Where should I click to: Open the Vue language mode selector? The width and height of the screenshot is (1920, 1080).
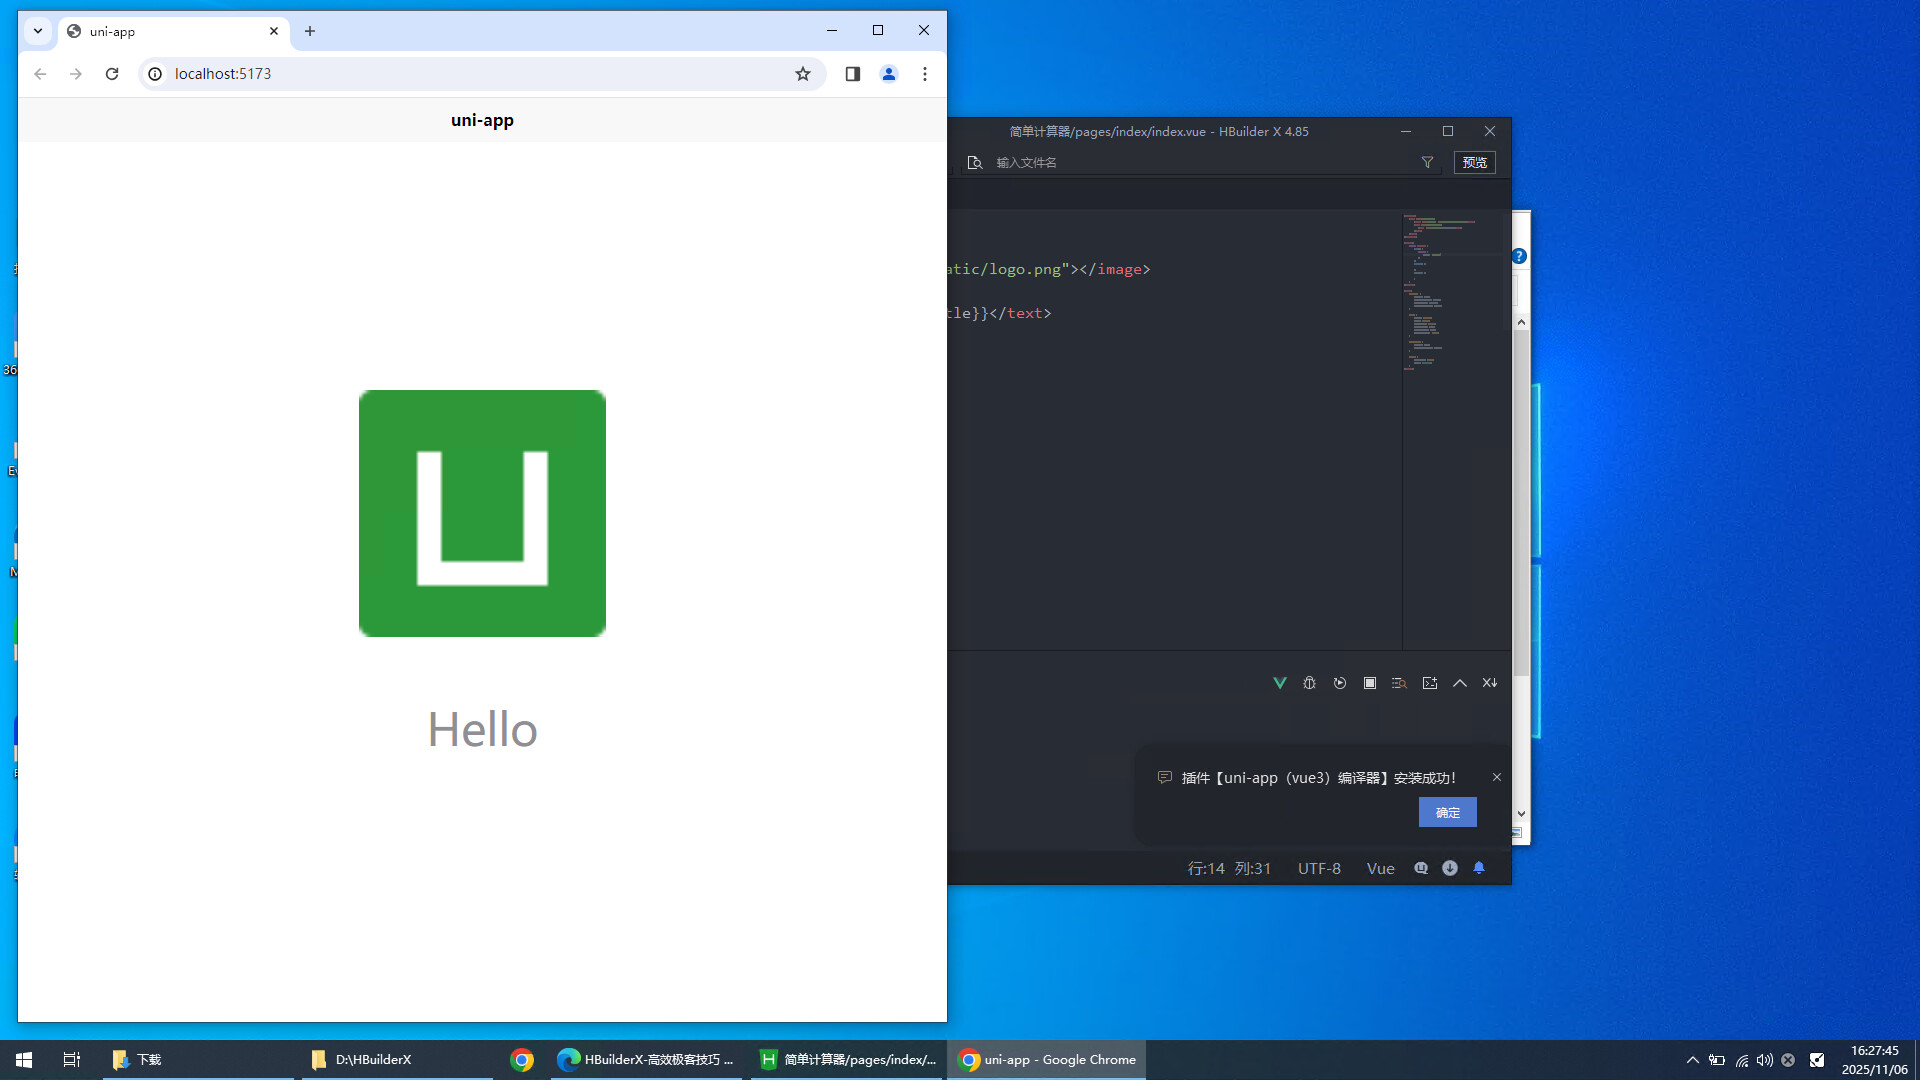click(x=1380, y=868)
